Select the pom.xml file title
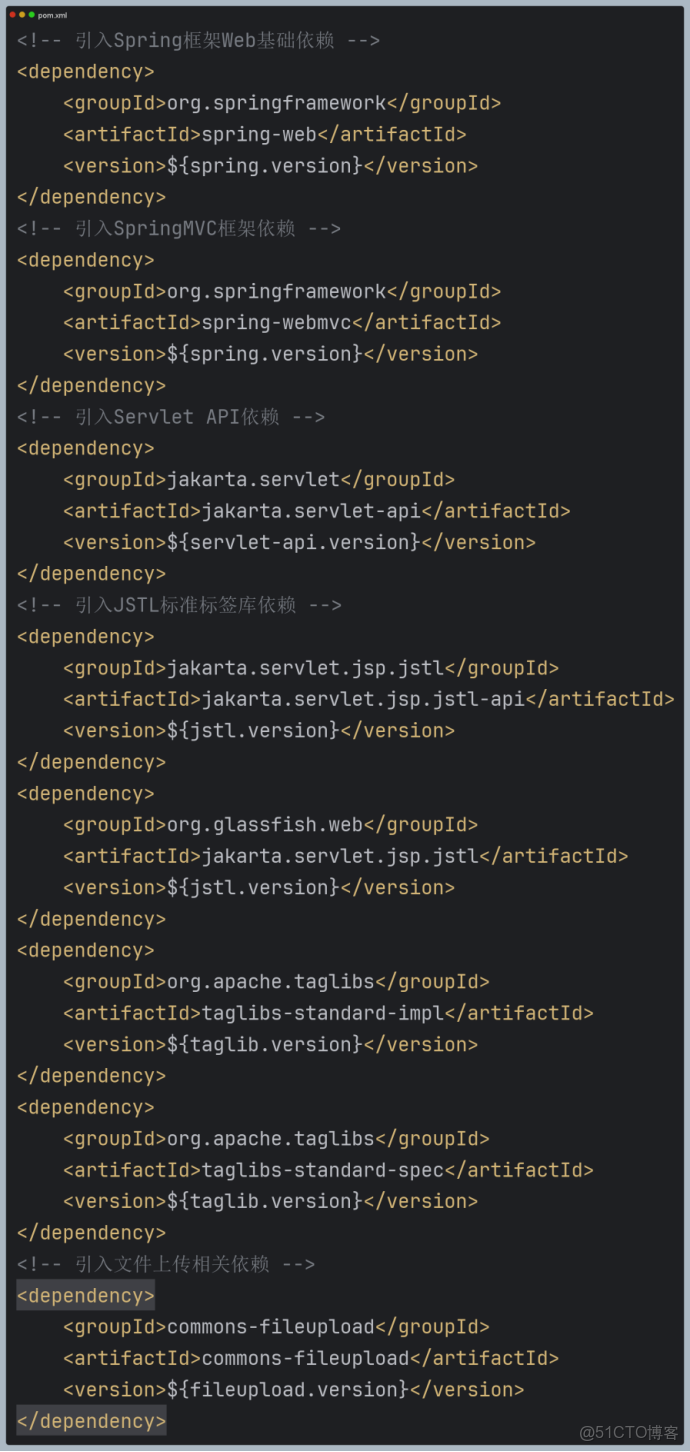Screen dimensions: 690x1452 tap(53, 15)
